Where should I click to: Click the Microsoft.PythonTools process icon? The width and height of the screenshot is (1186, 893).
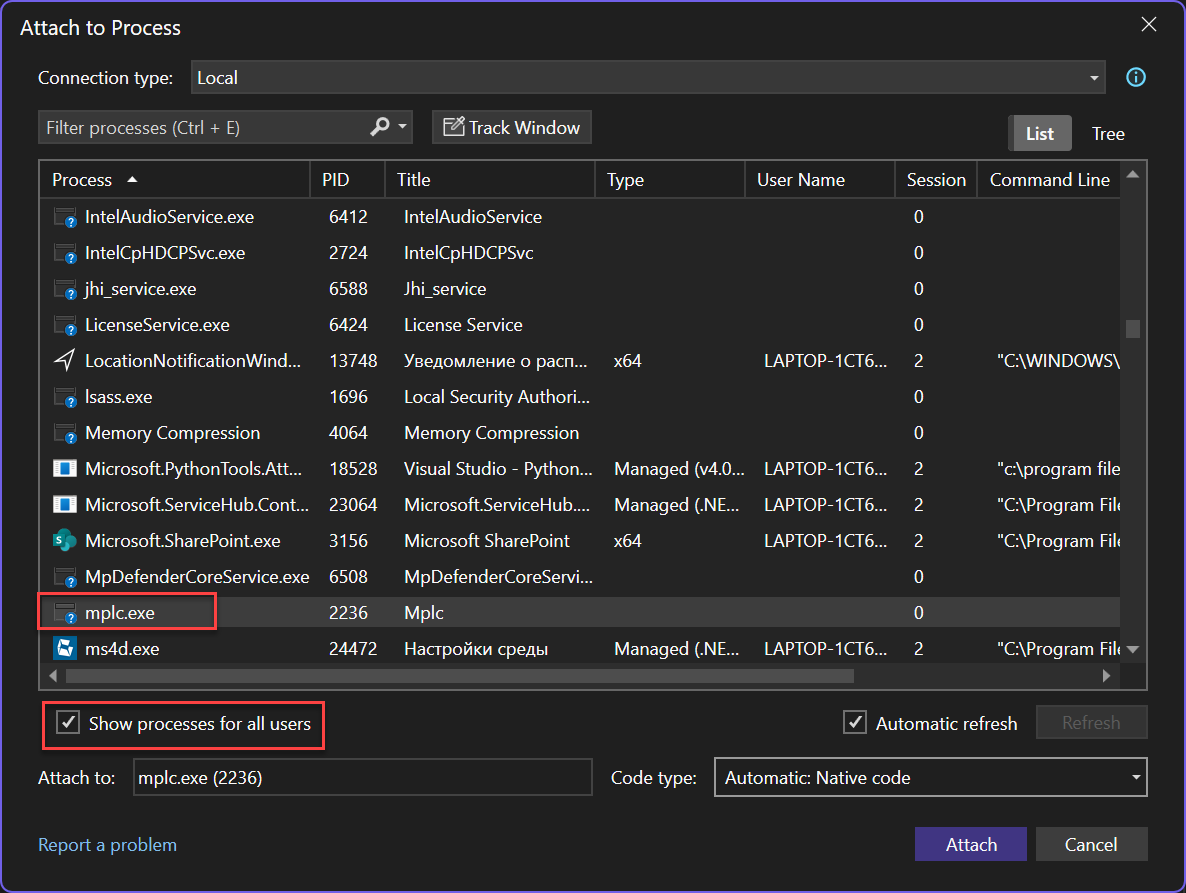(65, 469)
